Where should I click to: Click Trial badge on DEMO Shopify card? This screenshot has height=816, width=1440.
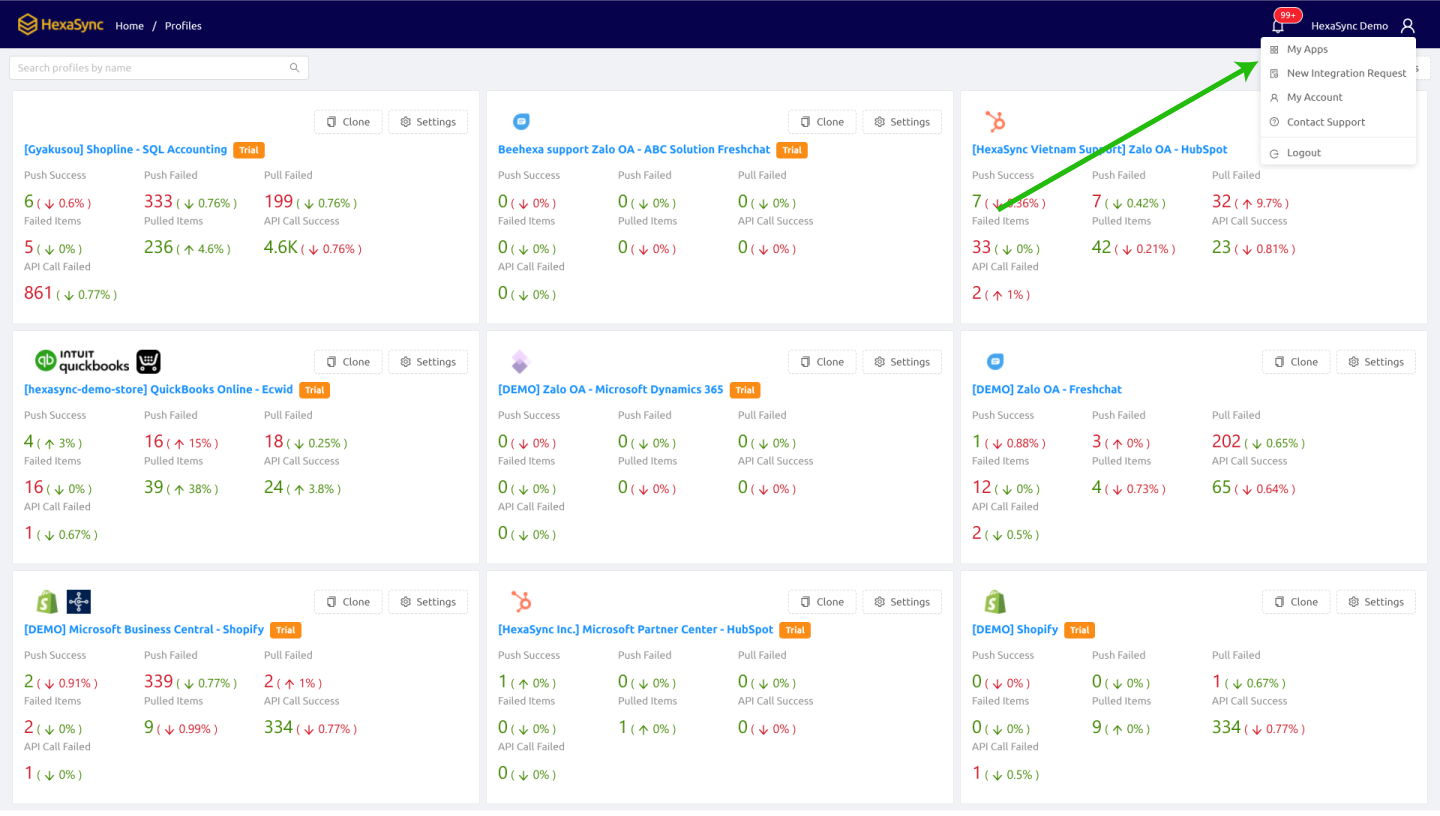1079,630
